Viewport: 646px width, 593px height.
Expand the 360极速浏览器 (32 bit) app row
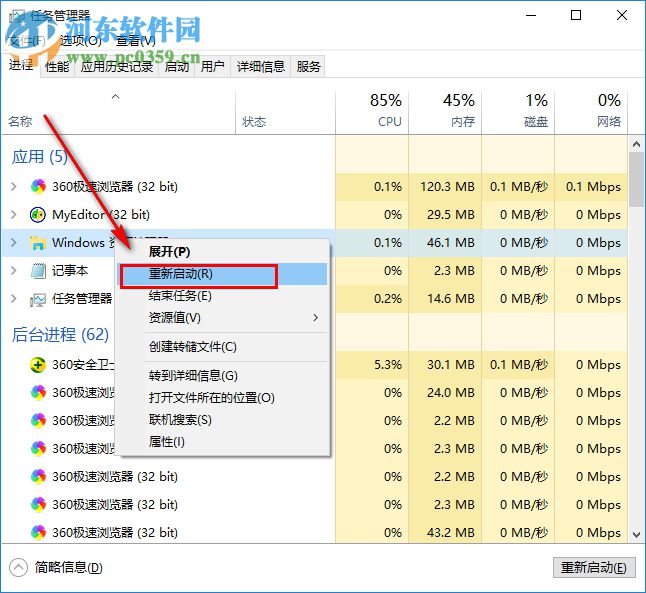[x=14, y=187]
